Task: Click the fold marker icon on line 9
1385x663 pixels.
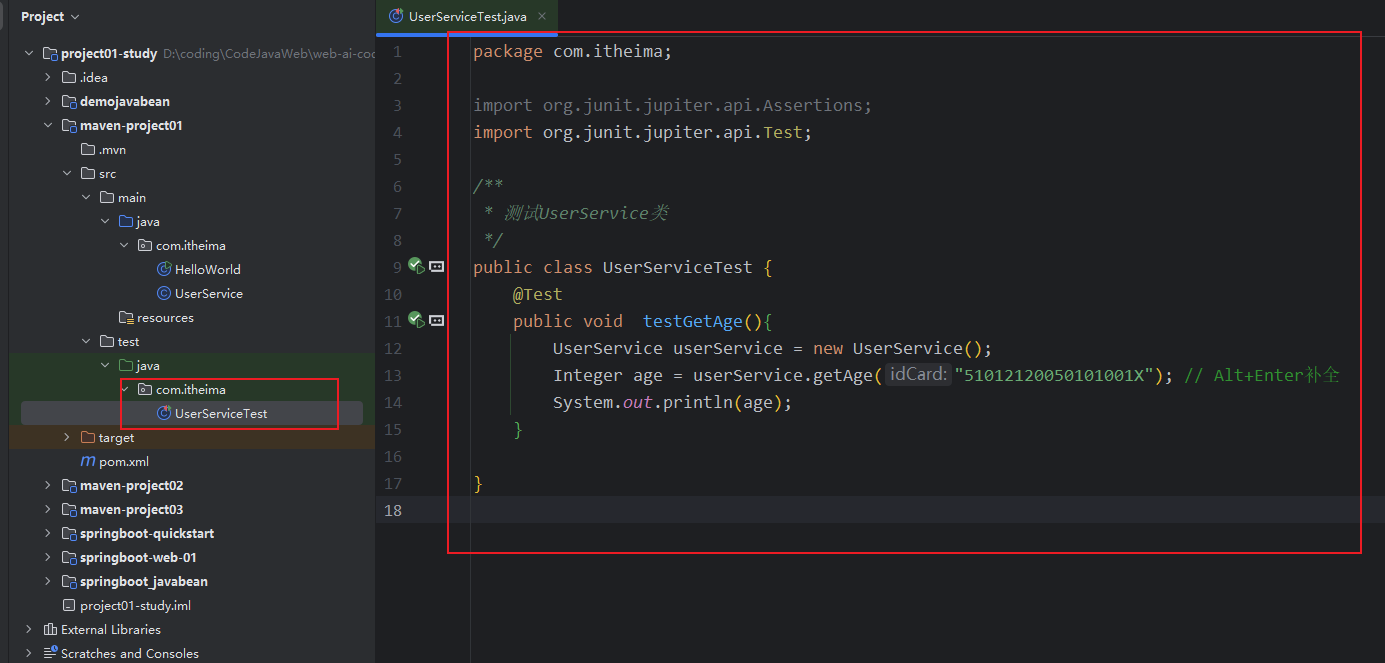Action: coord(437,267)
